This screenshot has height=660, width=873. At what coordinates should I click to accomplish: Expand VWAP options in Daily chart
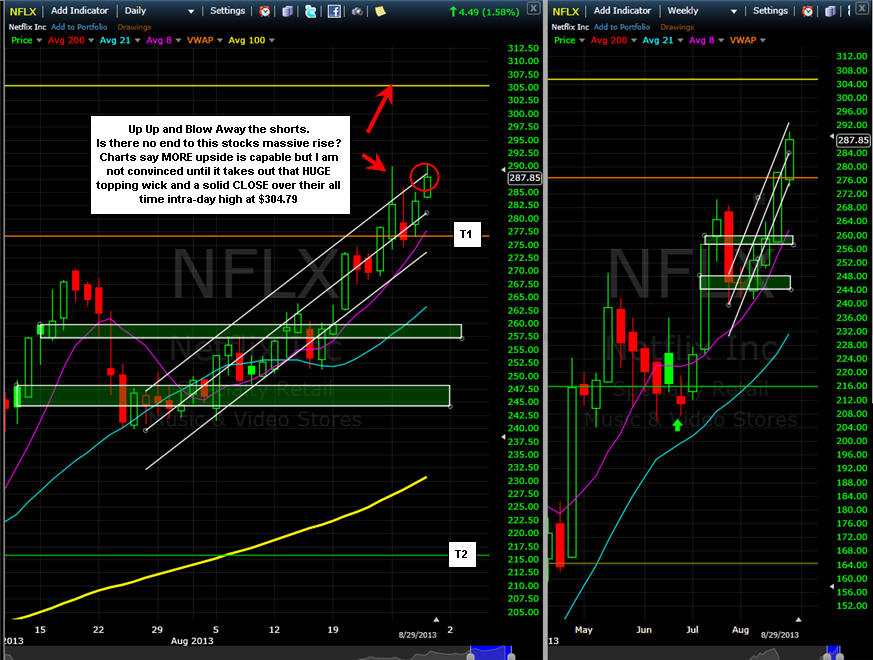tap(220, 41)
